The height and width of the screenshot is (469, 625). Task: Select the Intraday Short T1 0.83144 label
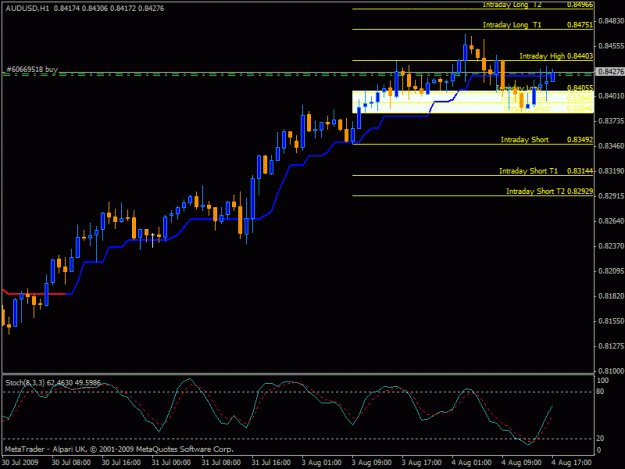point(546,171)
